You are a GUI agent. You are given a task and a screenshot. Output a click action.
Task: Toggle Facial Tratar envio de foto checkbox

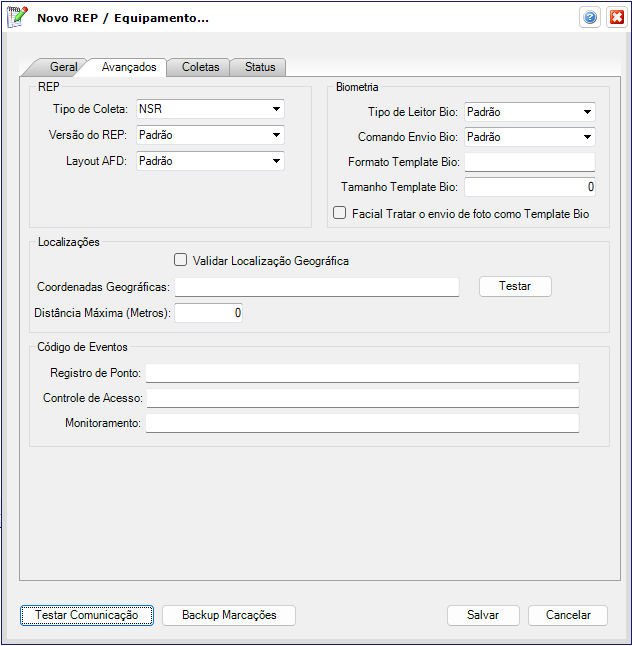[340, 213]
